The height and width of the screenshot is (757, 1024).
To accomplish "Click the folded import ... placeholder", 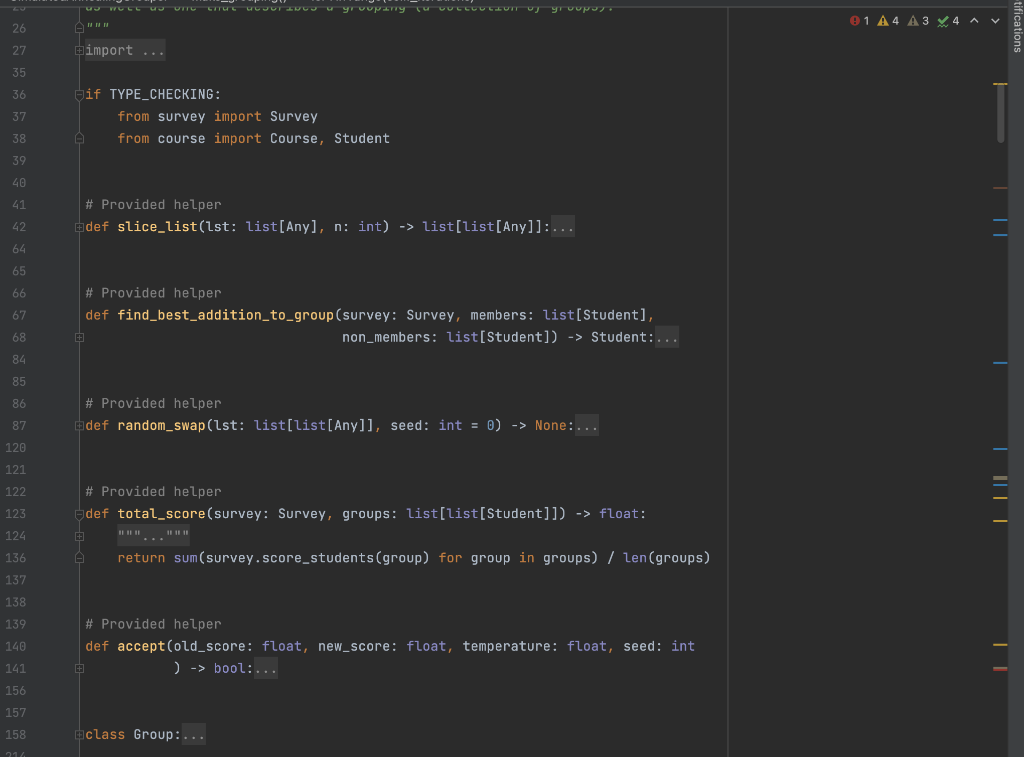I will coord(125,50).
